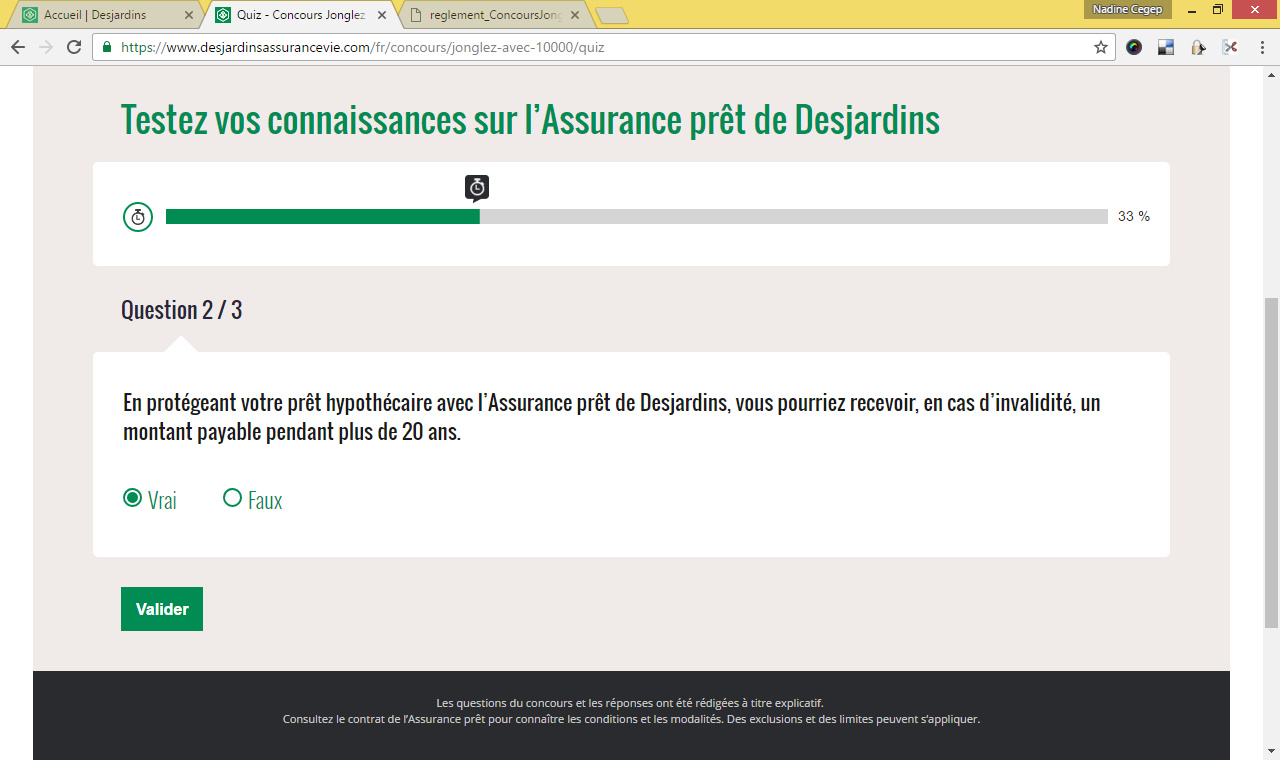
Task: Click the scrollbar up arrow
Action: [1271, 75]
